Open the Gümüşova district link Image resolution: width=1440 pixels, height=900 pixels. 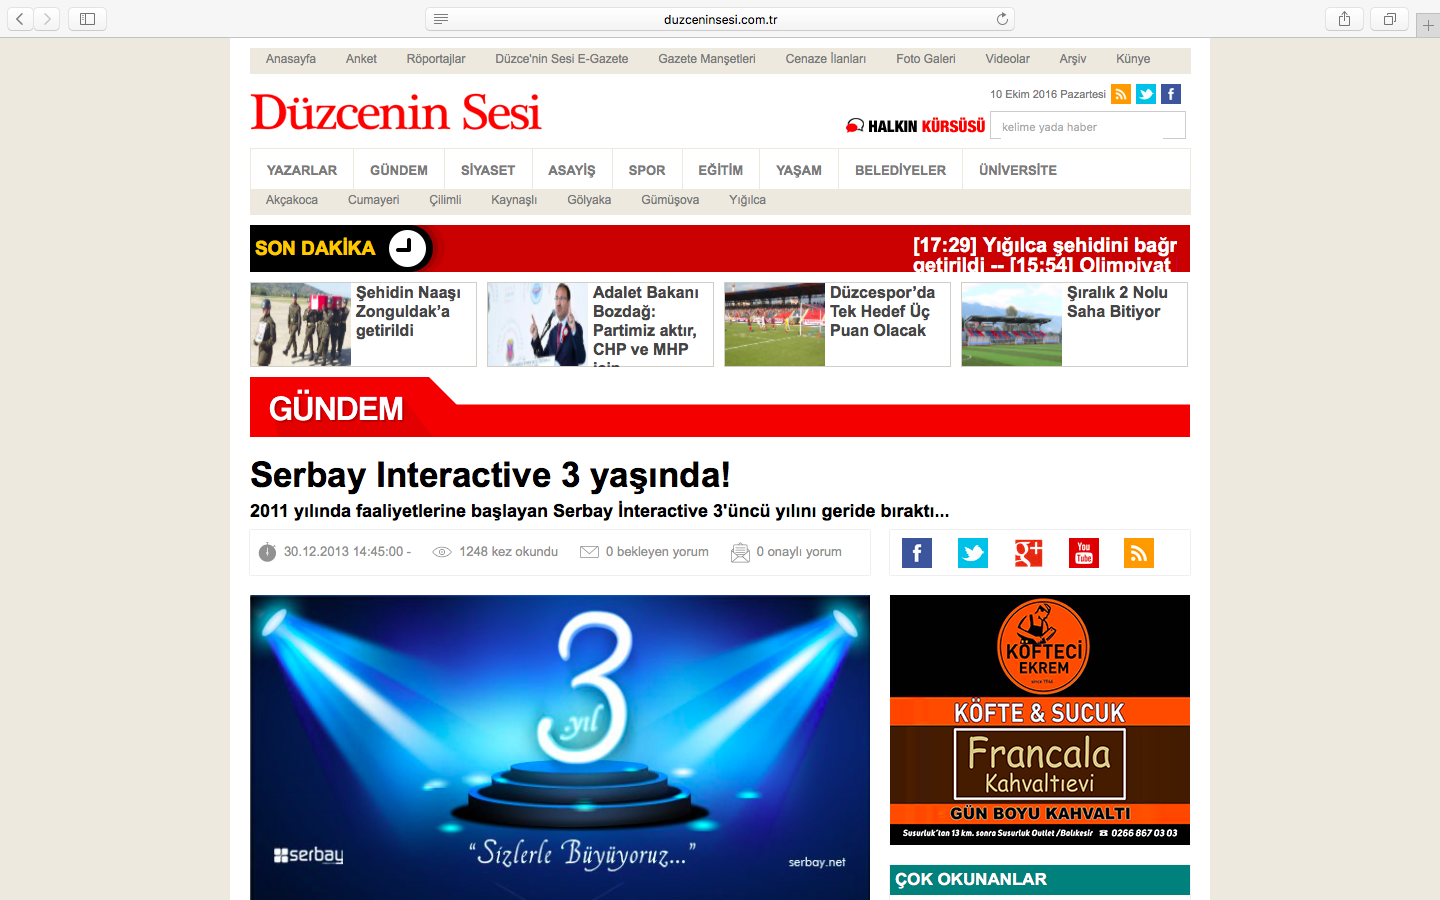pyautogui.click(x=670, y=200)
